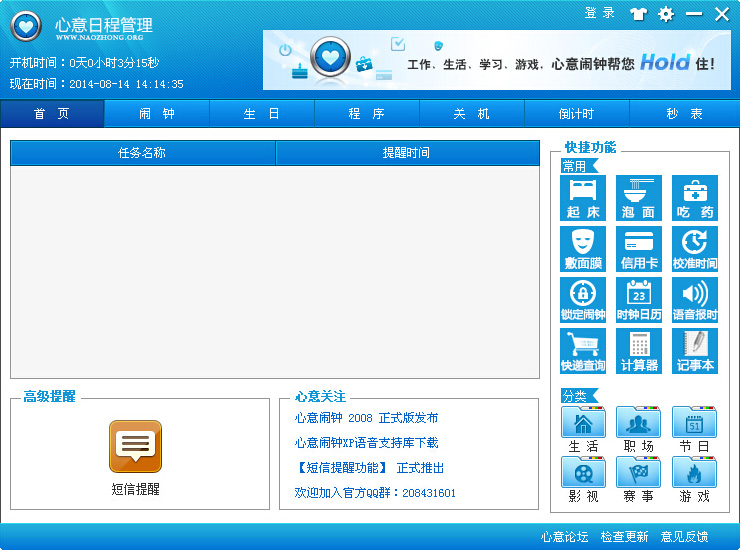Viewport: 740px width, 550px height.
Task: Open the 快递查询 express tracking tool
Action: point(583,351)
